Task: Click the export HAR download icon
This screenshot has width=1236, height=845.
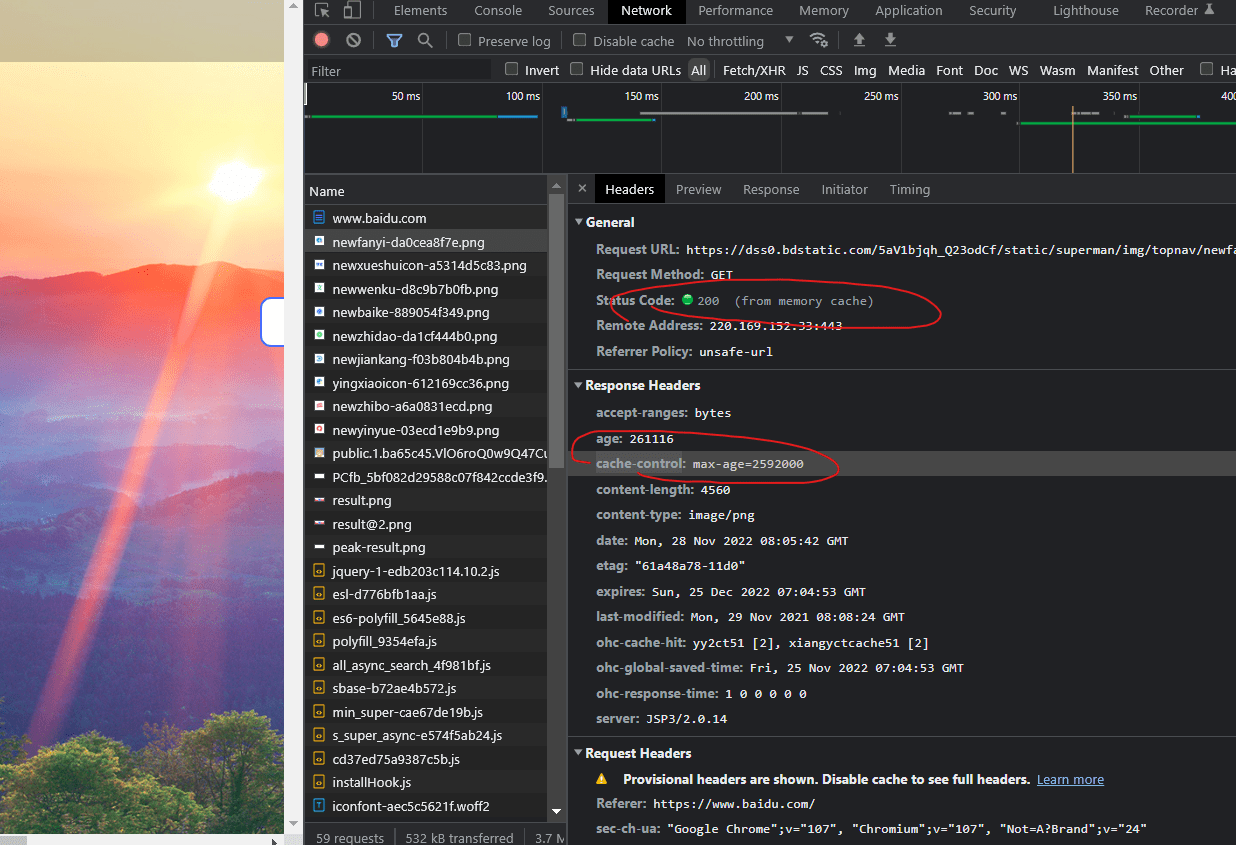Action: [x=890, y=40]
